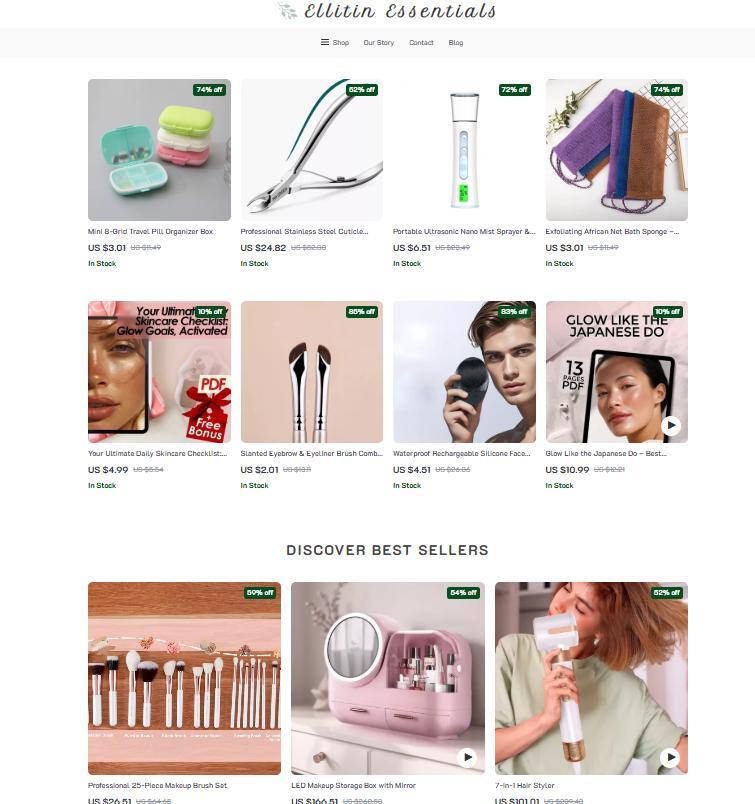Play the 7-in-1 Hair Styler video
This screenshot has width=755, height=804.
click(x=670, y=757)
